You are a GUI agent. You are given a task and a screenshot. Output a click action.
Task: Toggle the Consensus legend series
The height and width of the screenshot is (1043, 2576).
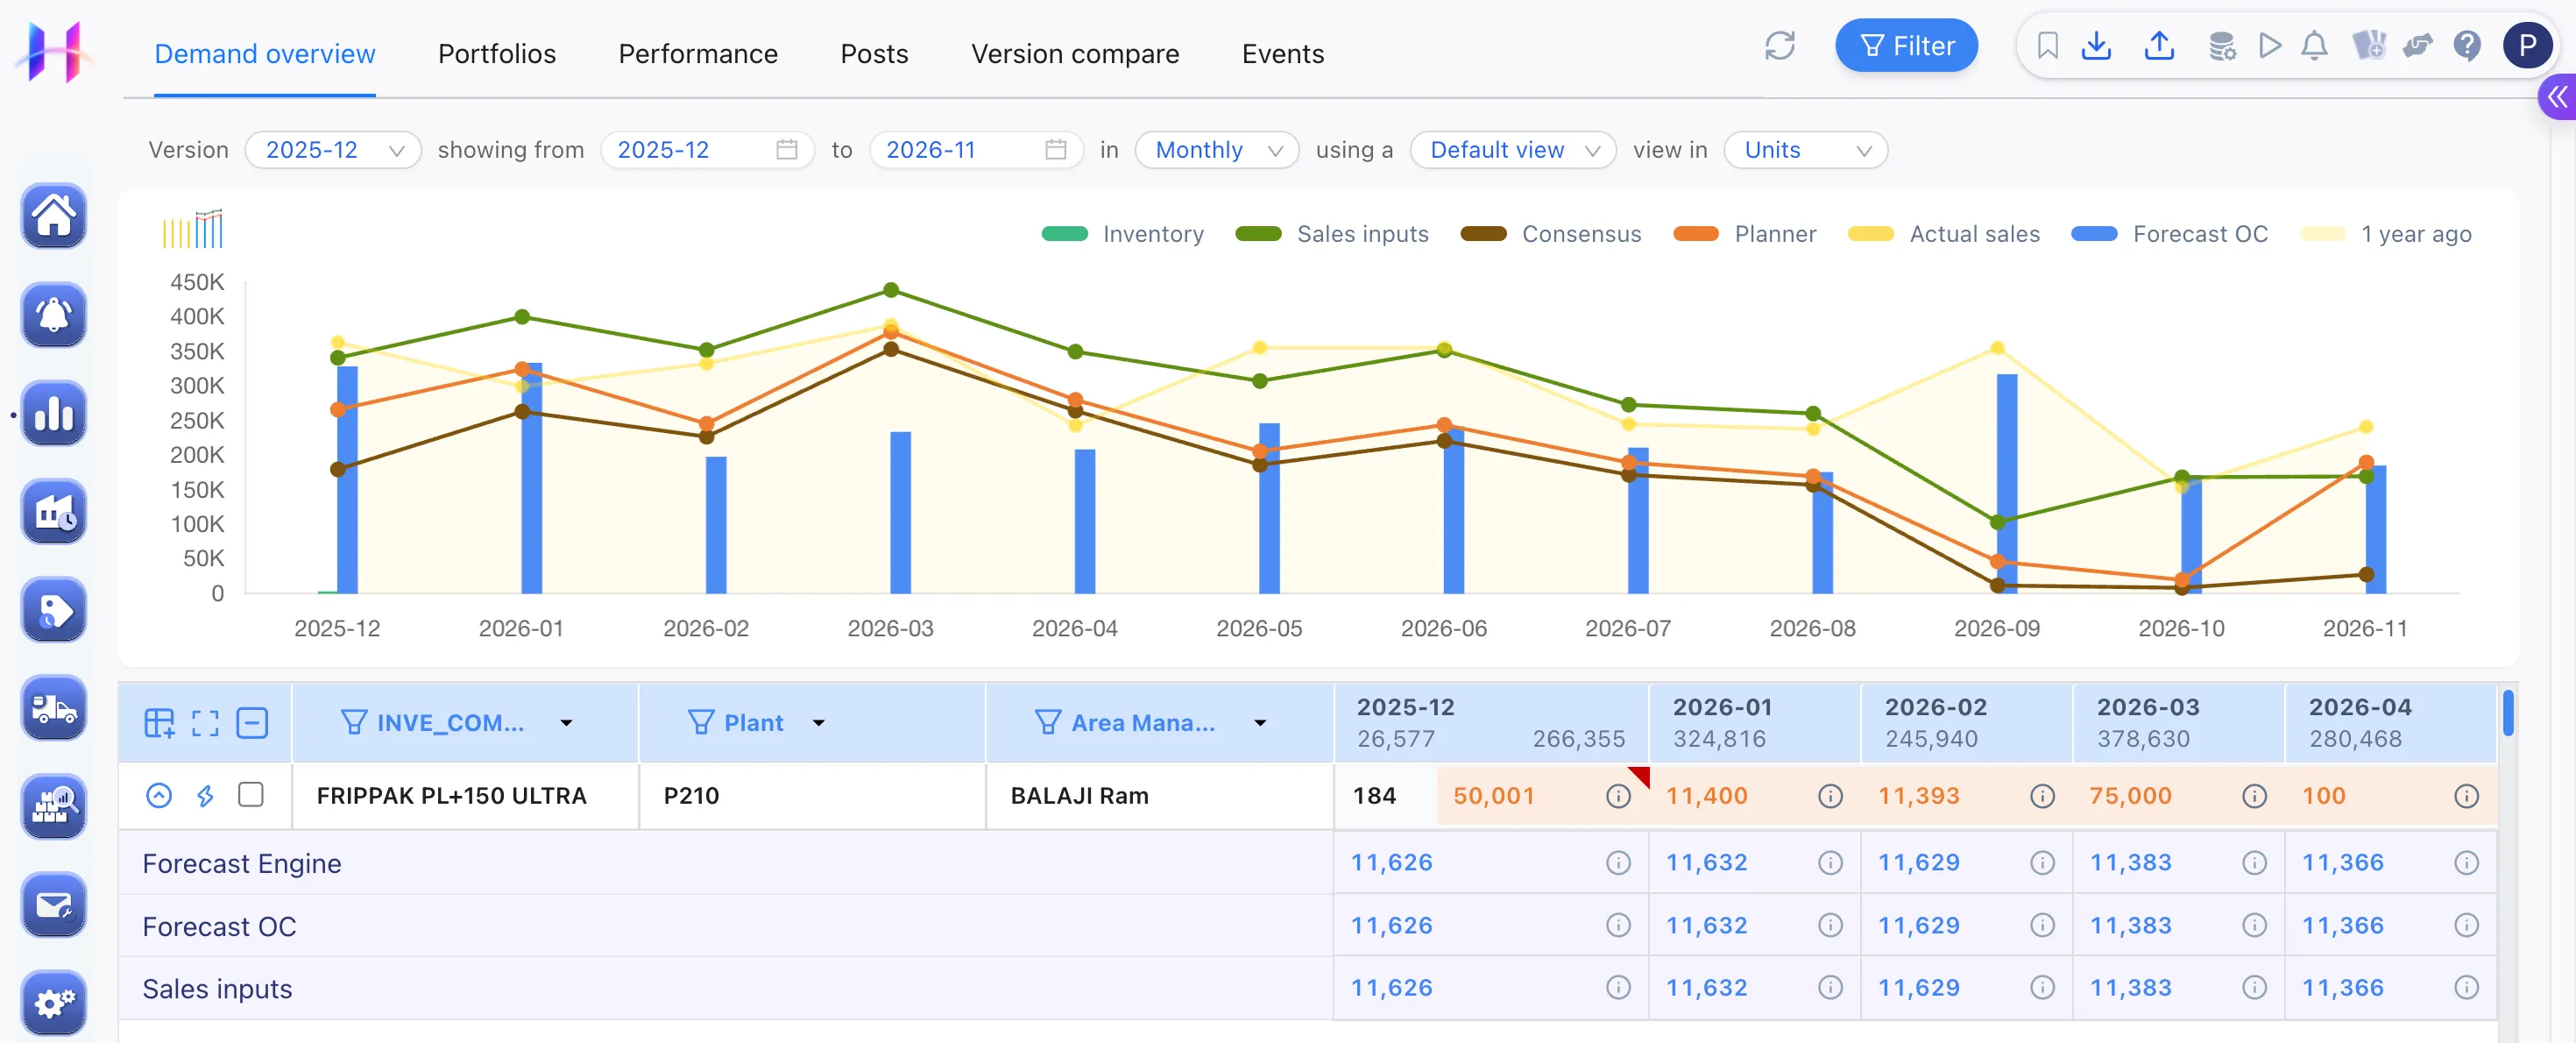(x=1550, y=234)
